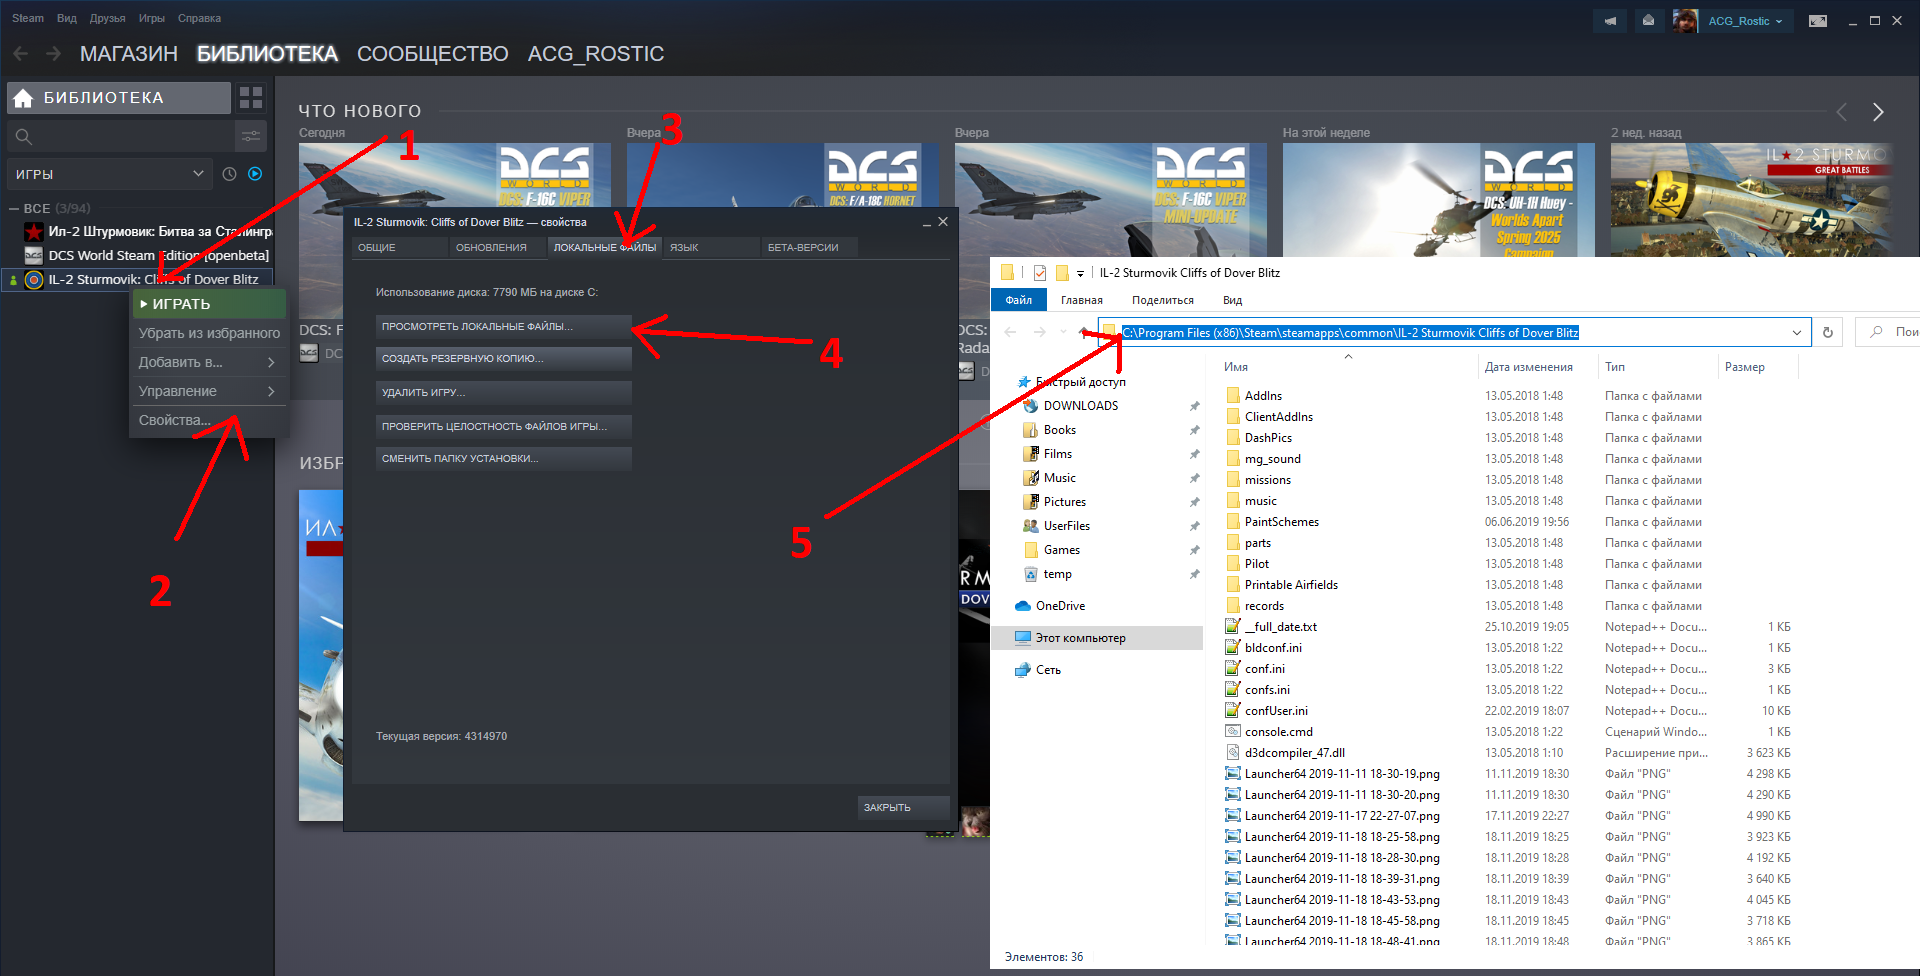The width and height of the screenshot is (1920, 976).
Task: Expand the Explorer address bar history dropdown
Action: [1797, 332]
